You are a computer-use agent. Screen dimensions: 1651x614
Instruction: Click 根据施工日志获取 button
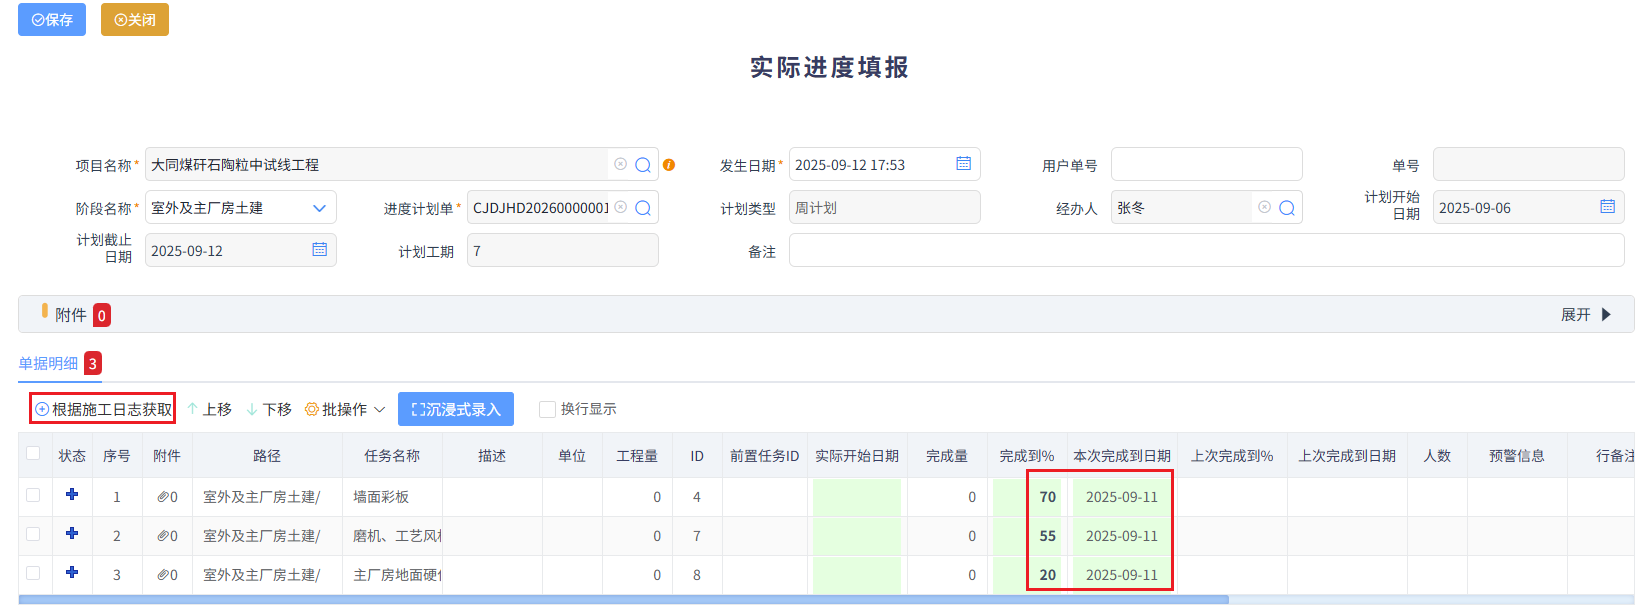click(x=103, y=409)
